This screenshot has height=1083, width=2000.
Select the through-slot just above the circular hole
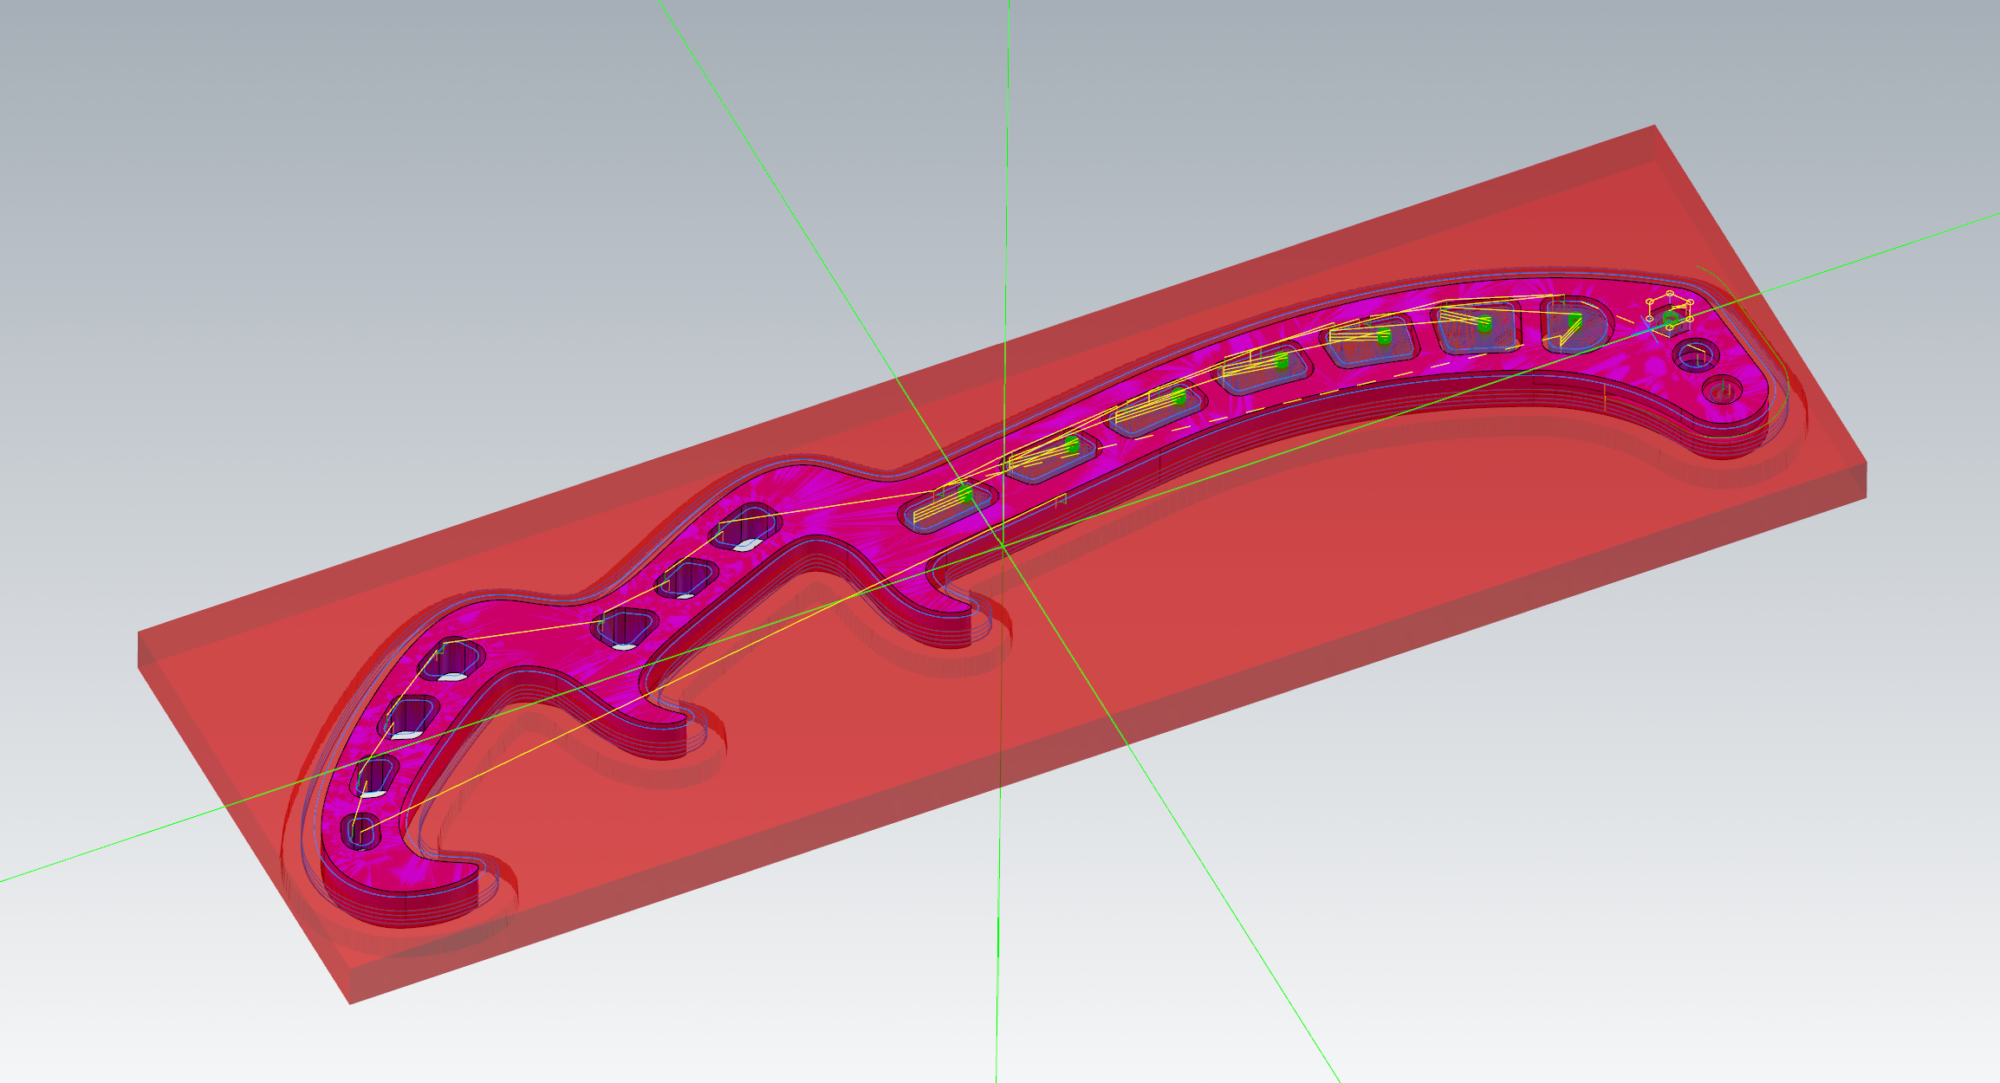point(376,778)
